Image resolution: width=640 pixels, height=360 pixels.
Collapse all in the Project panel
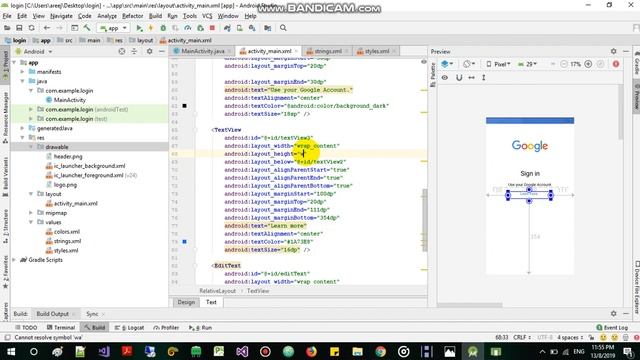(134, 51)
